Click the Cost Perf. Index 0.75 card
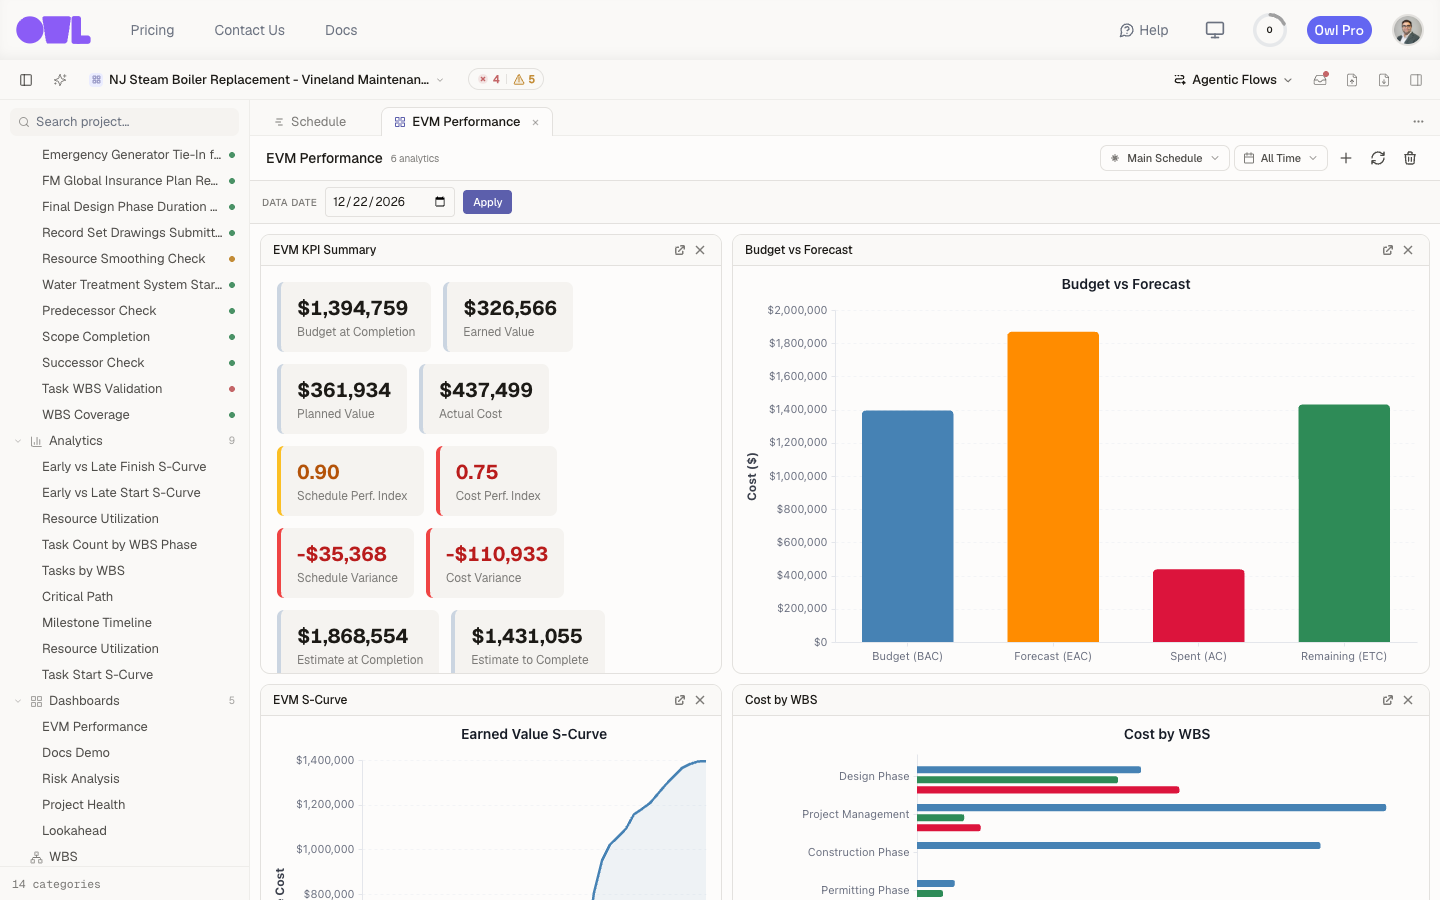This screenshot has height=900, width=1440. tap(496, 481)
